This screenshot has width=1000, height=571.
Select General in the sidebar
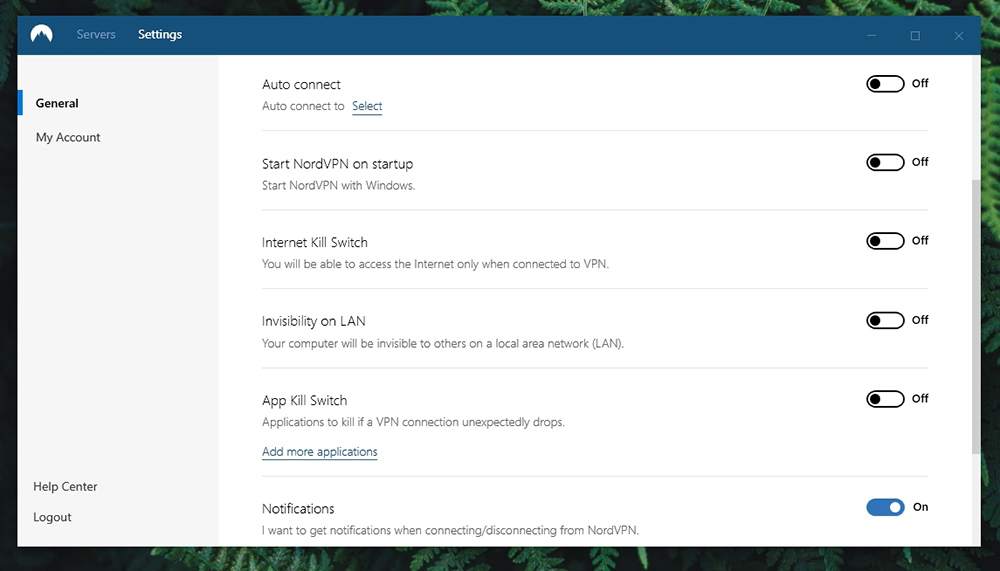pos(57,103)
